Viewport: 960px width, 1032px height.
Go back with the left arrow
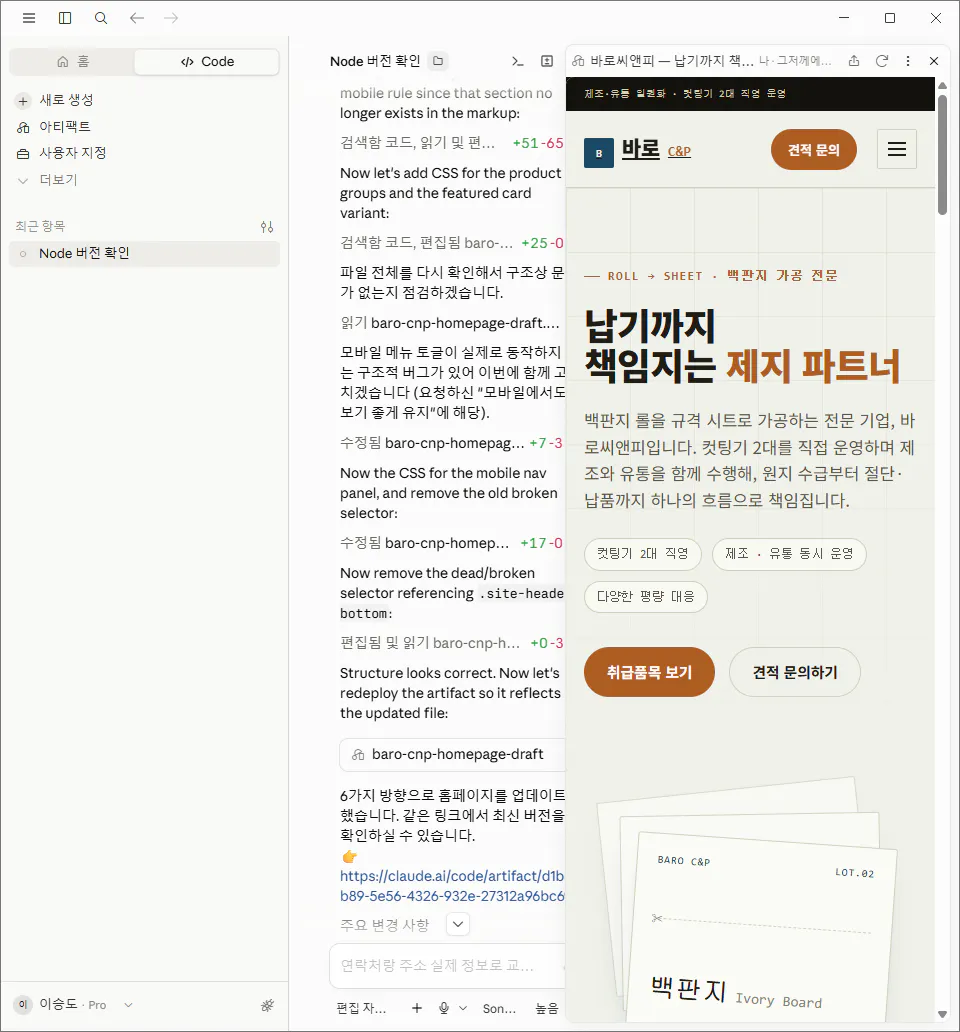click(x=136, y=18)
